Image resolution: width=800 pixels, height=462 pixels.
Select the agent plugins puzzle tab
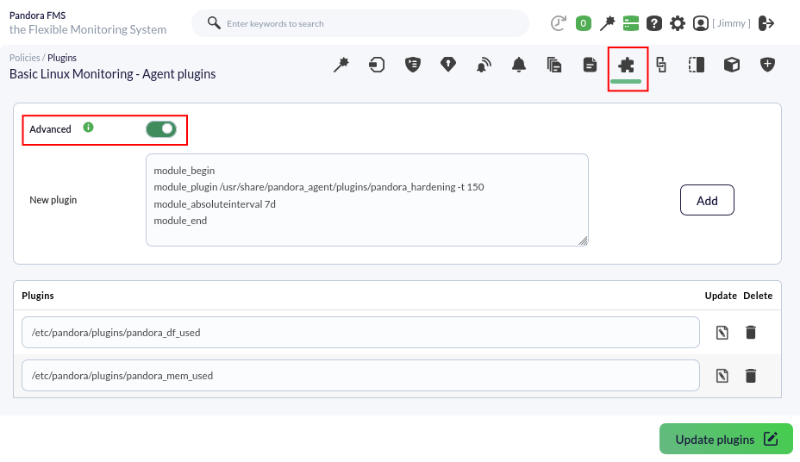[x=626, y=65]
